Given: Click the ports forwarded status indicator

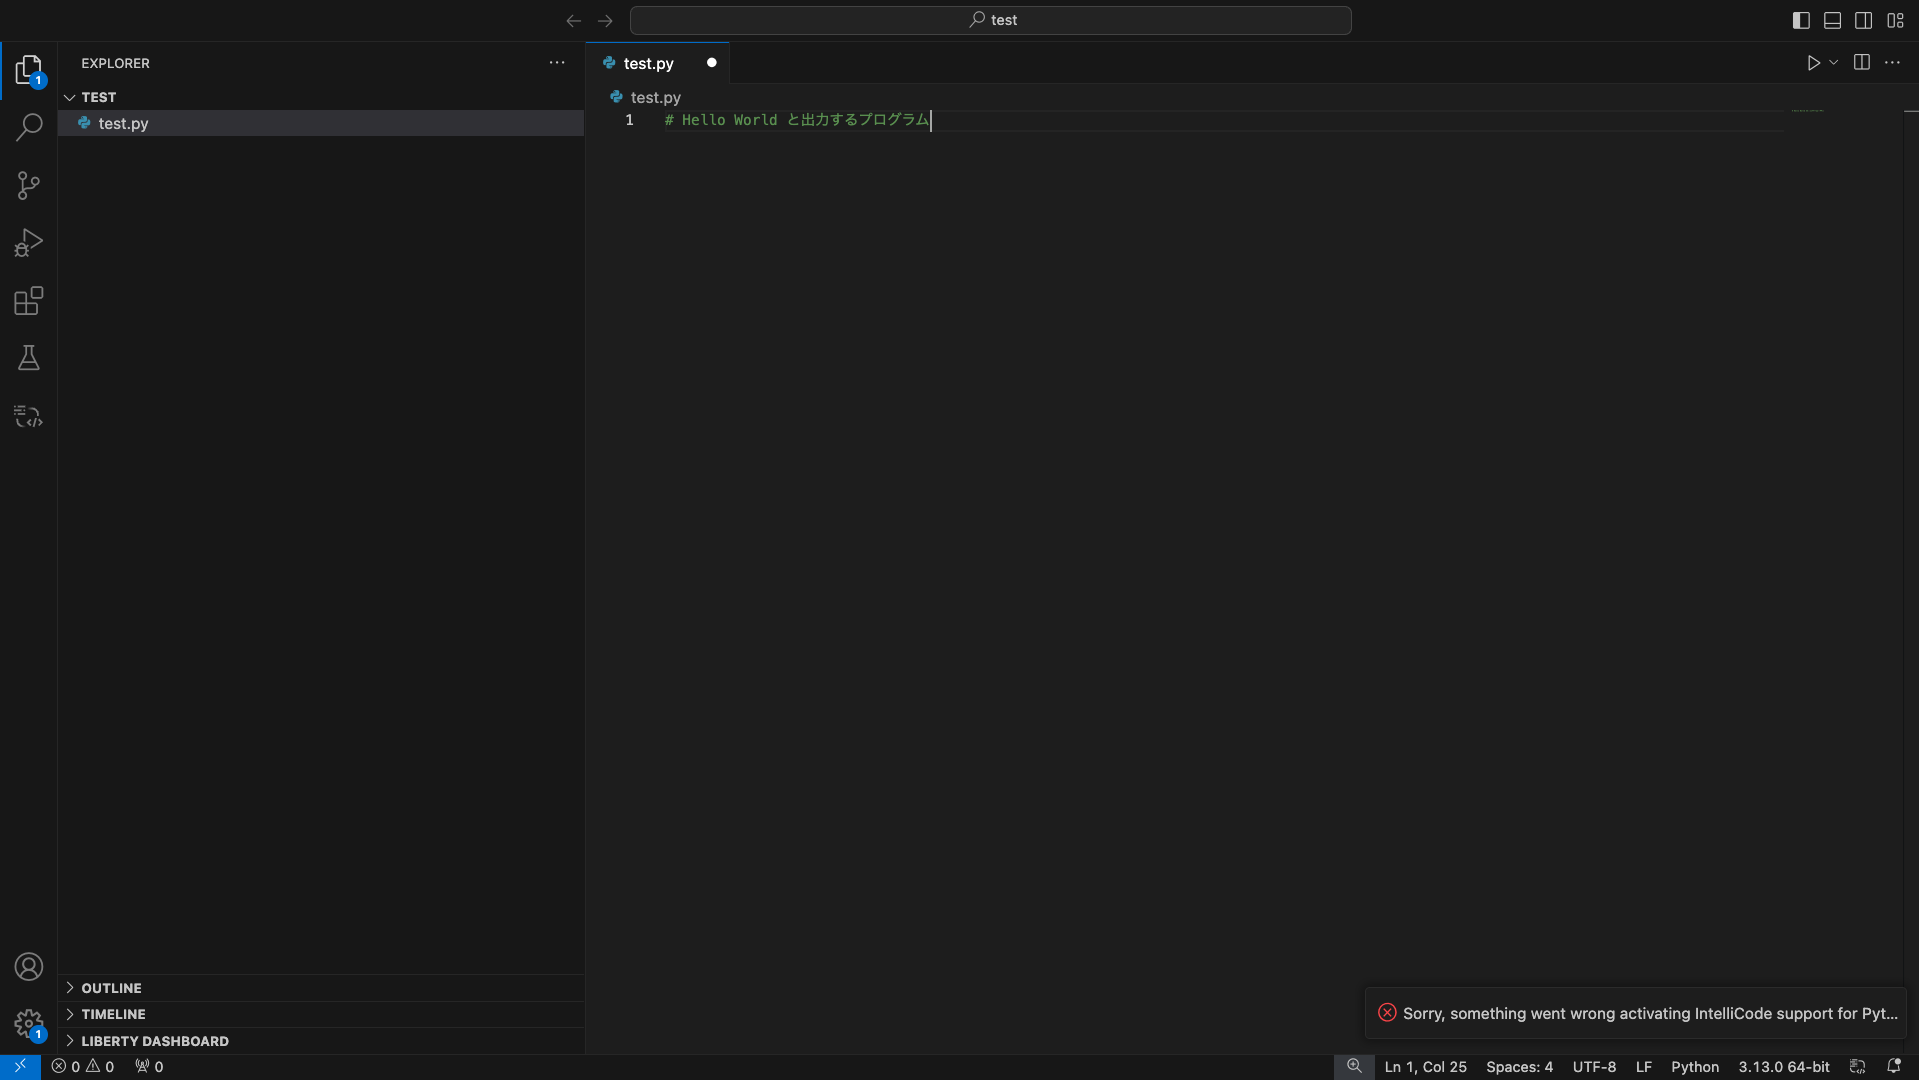Looking at the screenshot, I should 149,1067.
